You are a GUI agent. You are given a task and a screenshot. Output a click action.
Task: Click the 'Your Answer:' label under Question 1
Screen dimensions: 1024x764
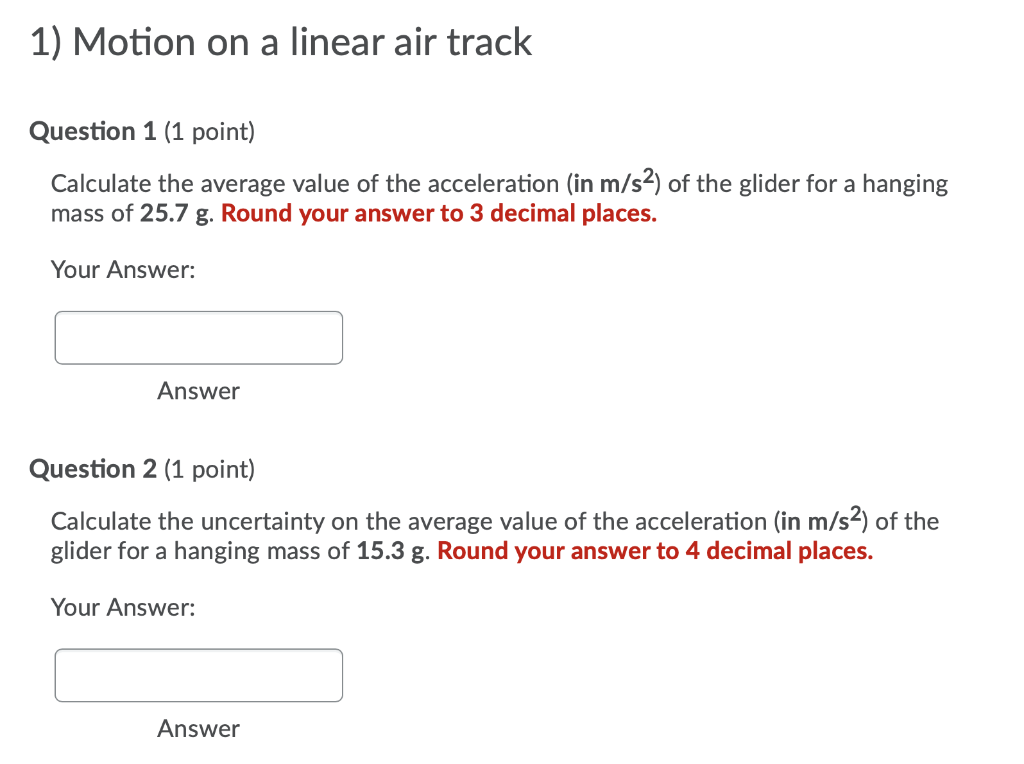(x=123, y=270)
